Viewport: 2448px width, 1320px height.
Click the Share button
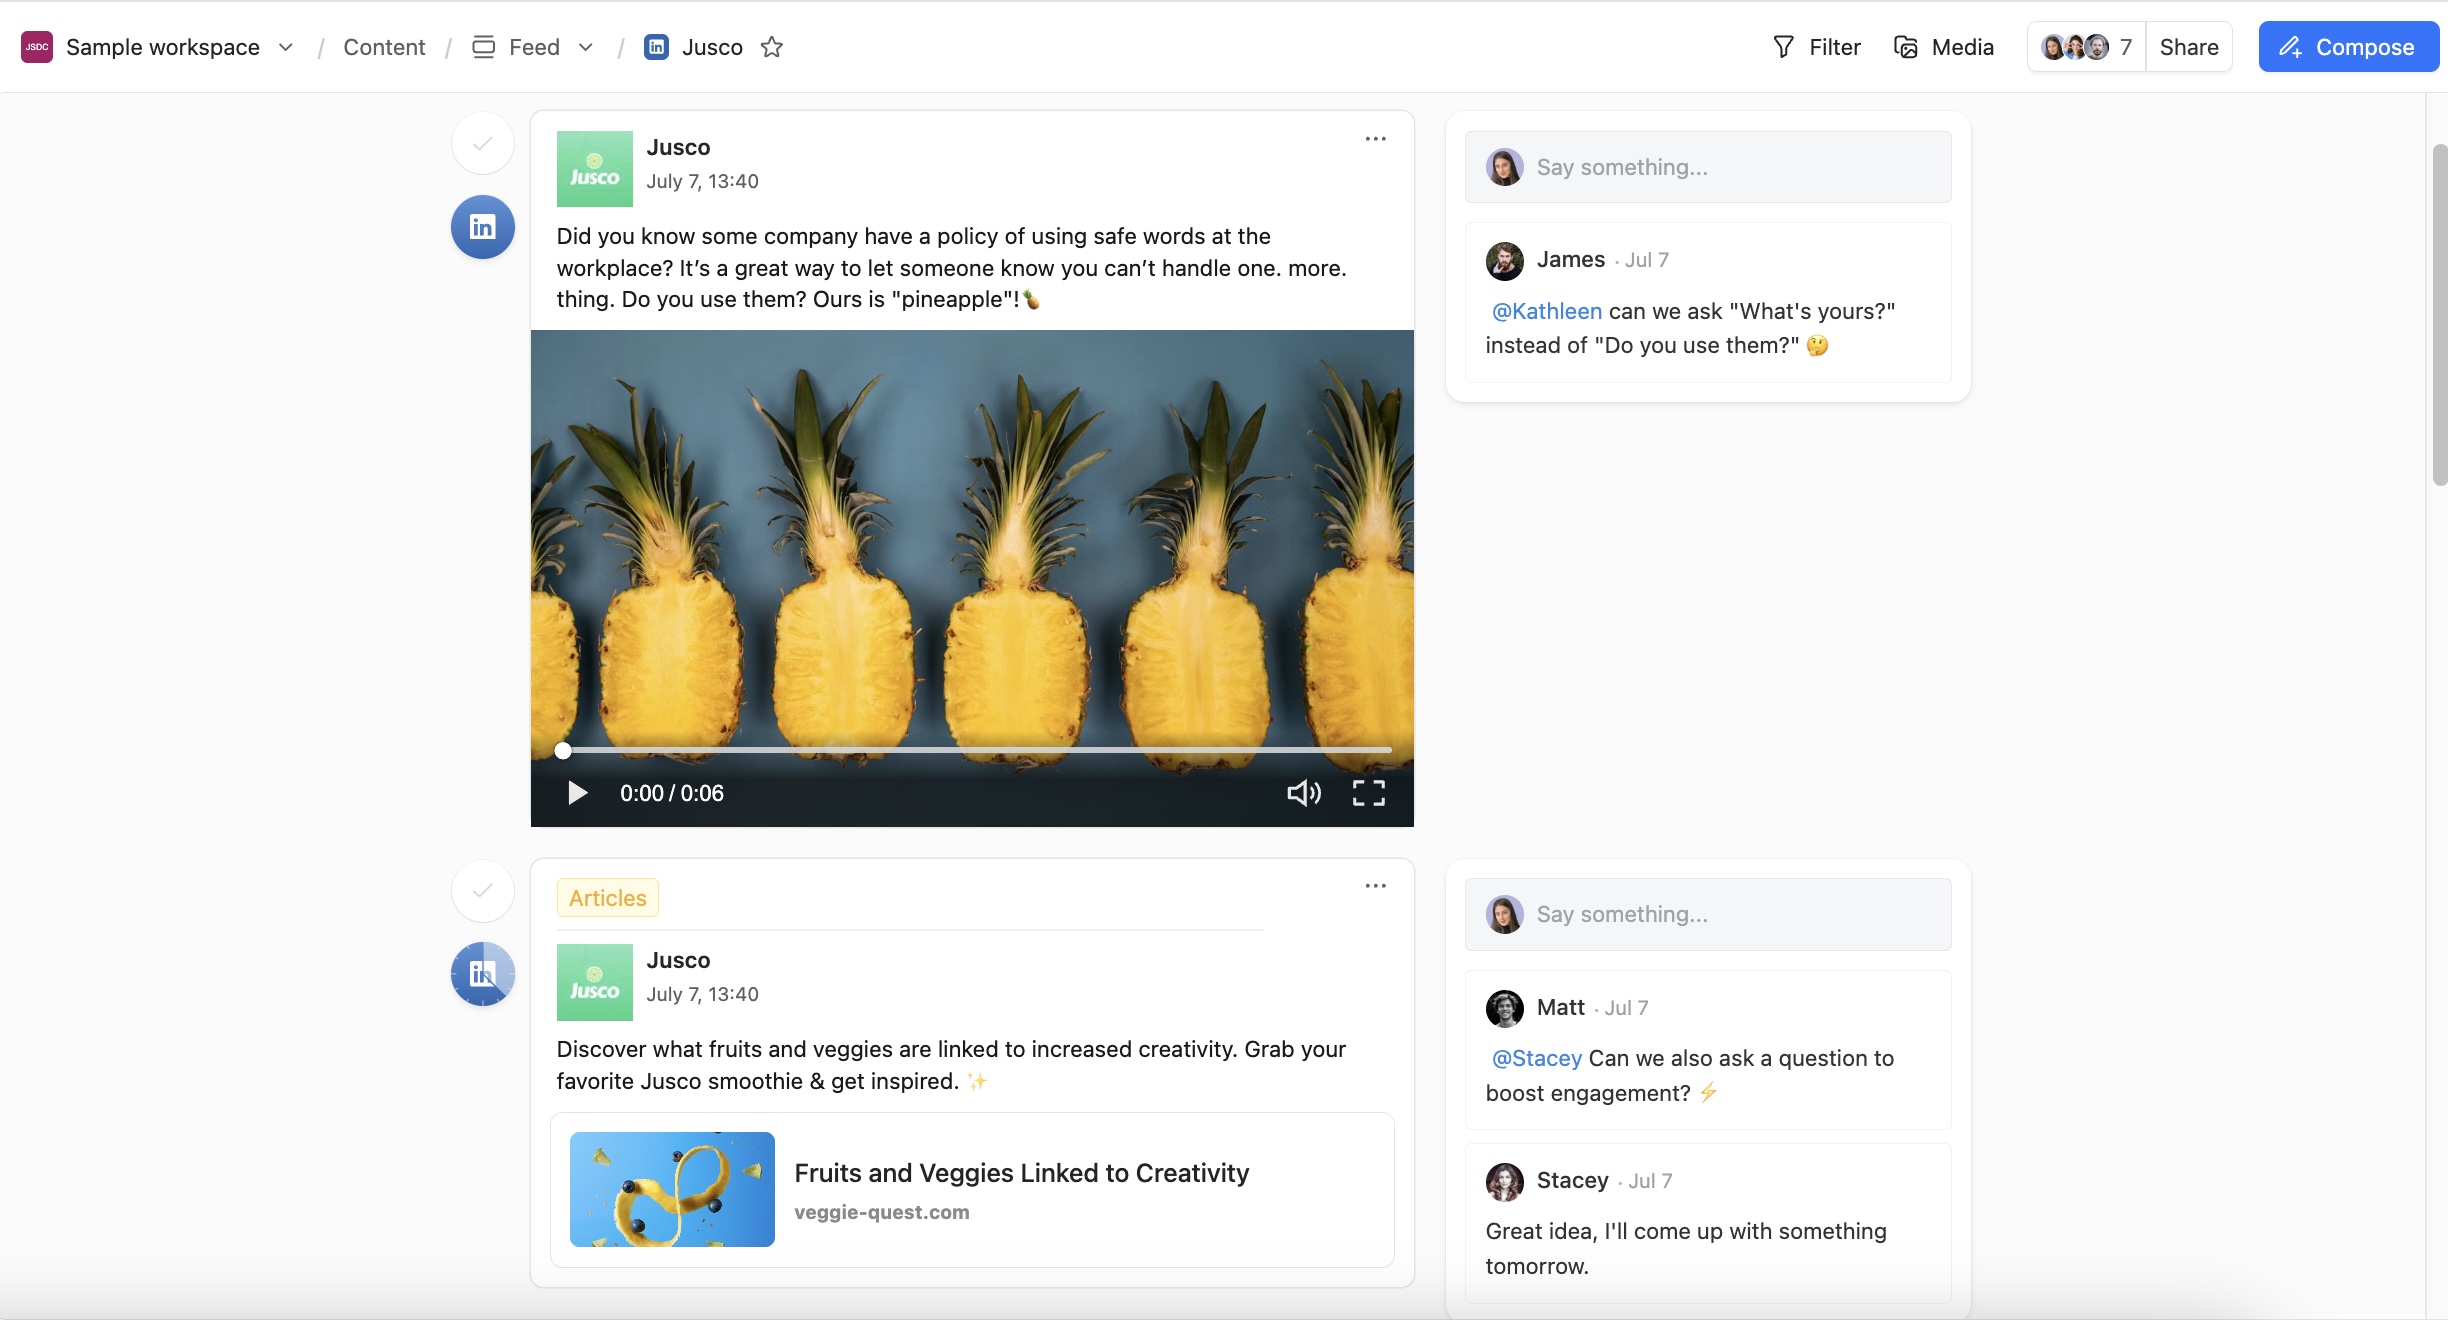point(2189,47)
